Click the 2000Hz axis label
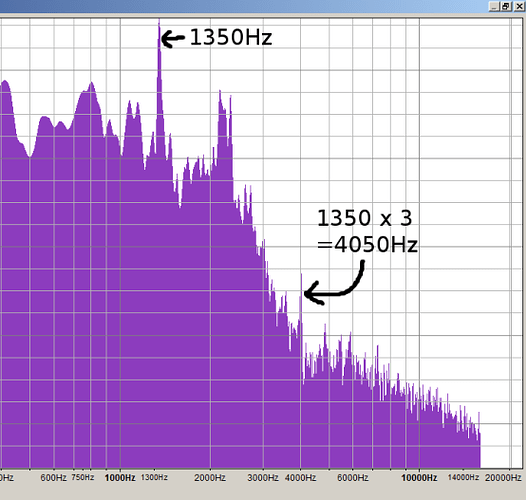This screenshot has height=500, width=526. (x=210, y=478)
